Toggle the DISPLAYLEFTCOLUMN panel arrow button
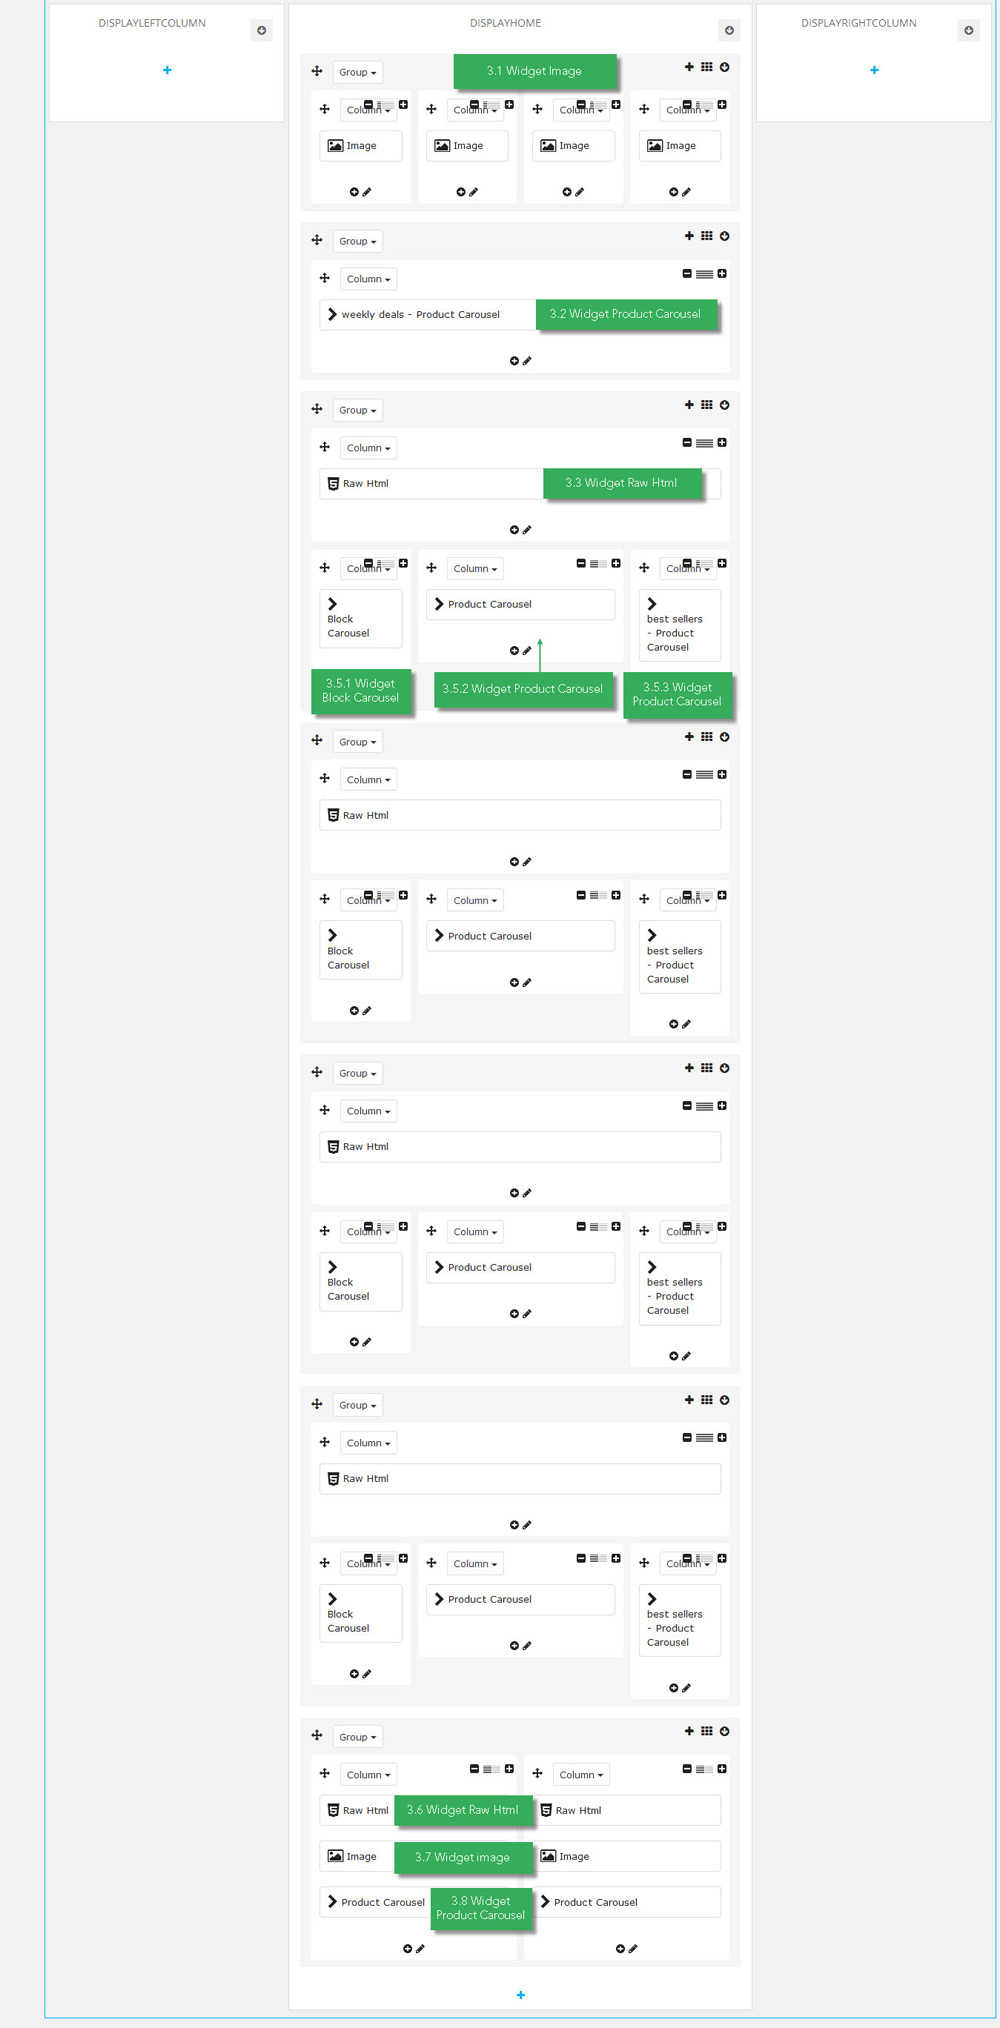This screenshot has height=2028, width=1000. (261, 30)
